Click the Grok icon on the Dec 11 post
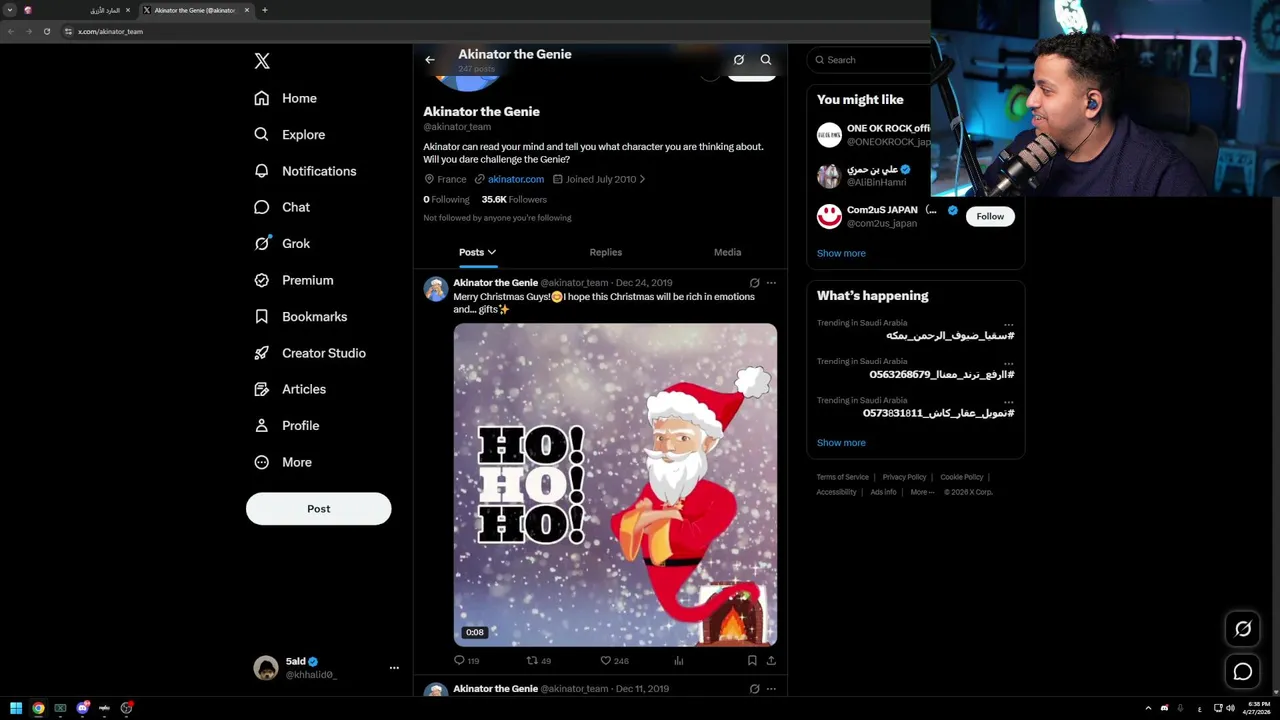This screenshot has height=720, width=1280. point(755,689)
